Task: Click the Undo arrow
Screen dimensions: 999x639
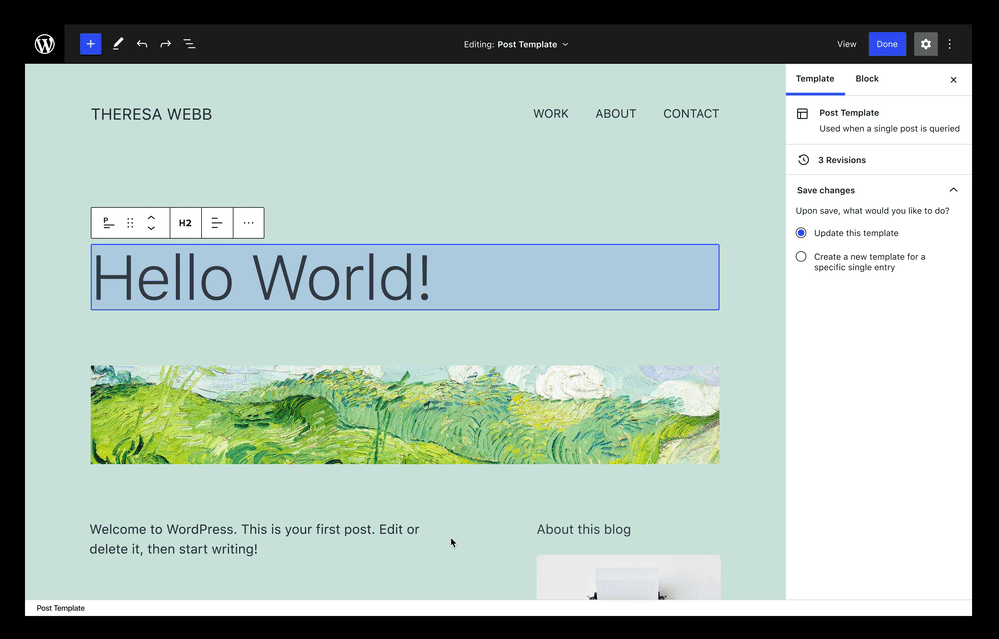Action: (142, 44)
